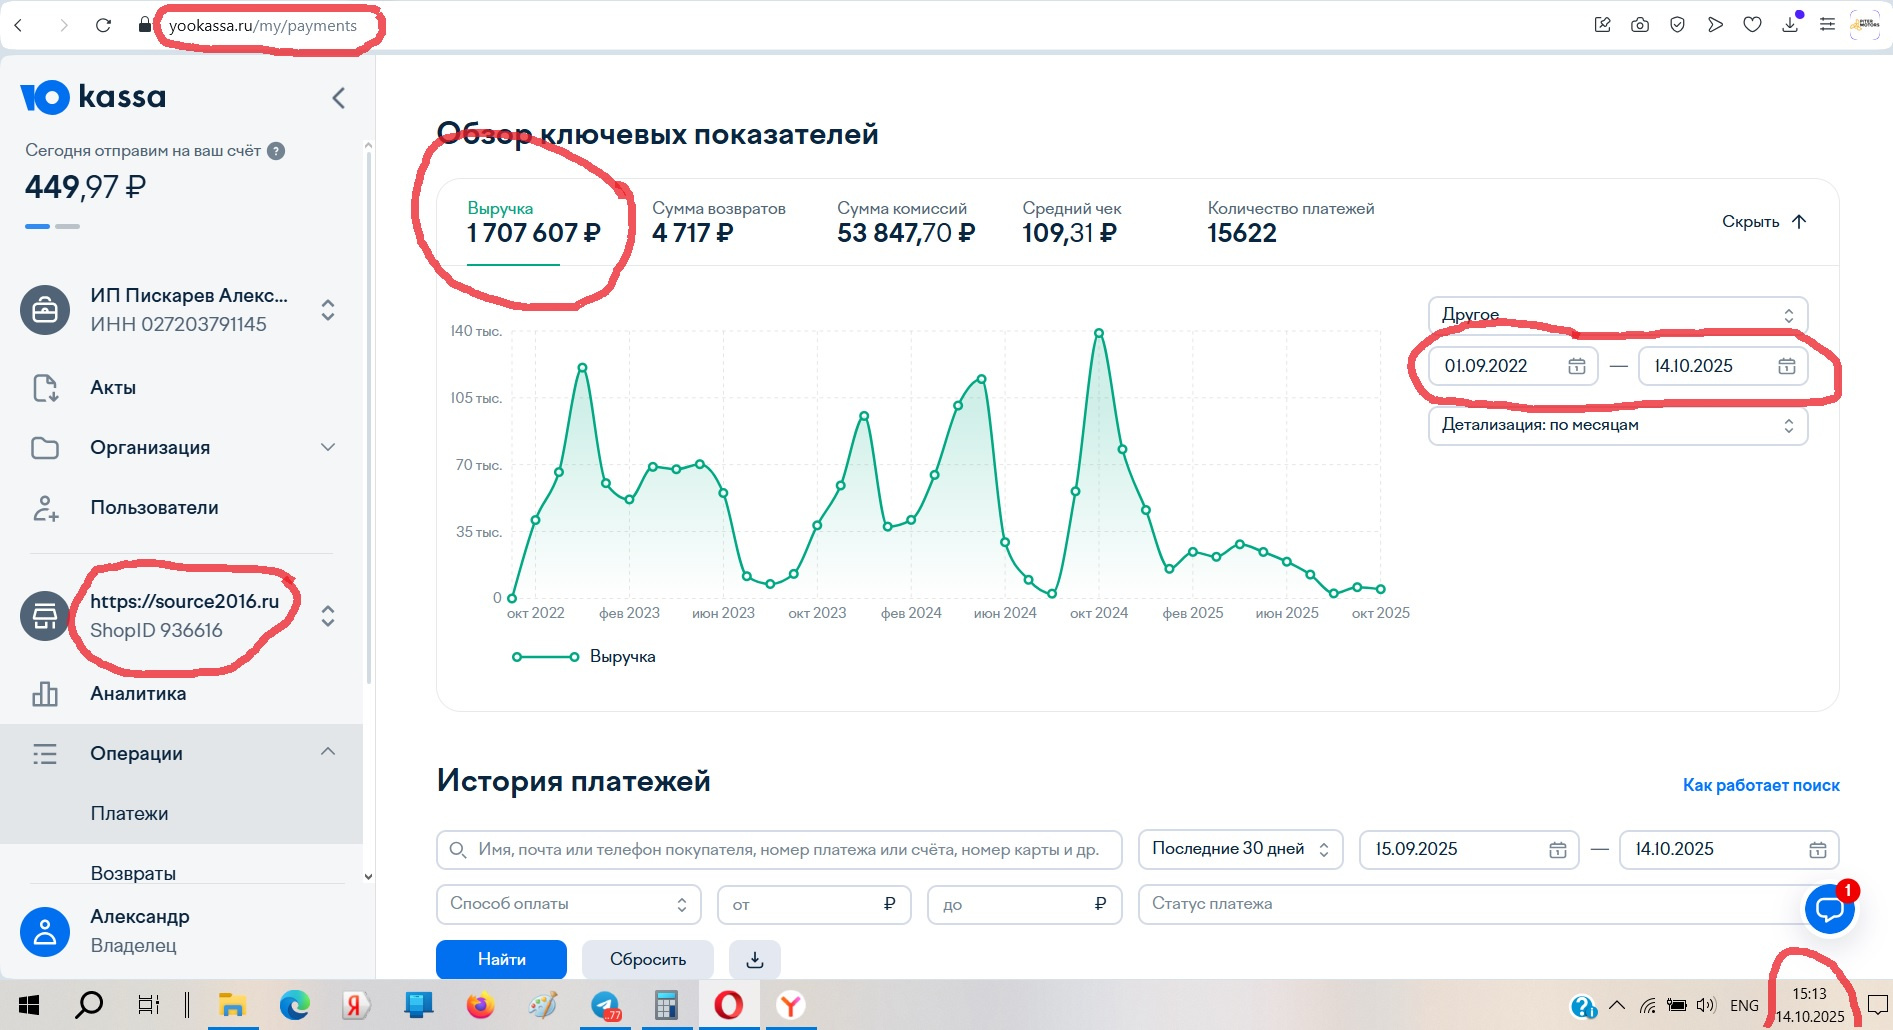Open Акты in the sidebar

pos(113,388)
